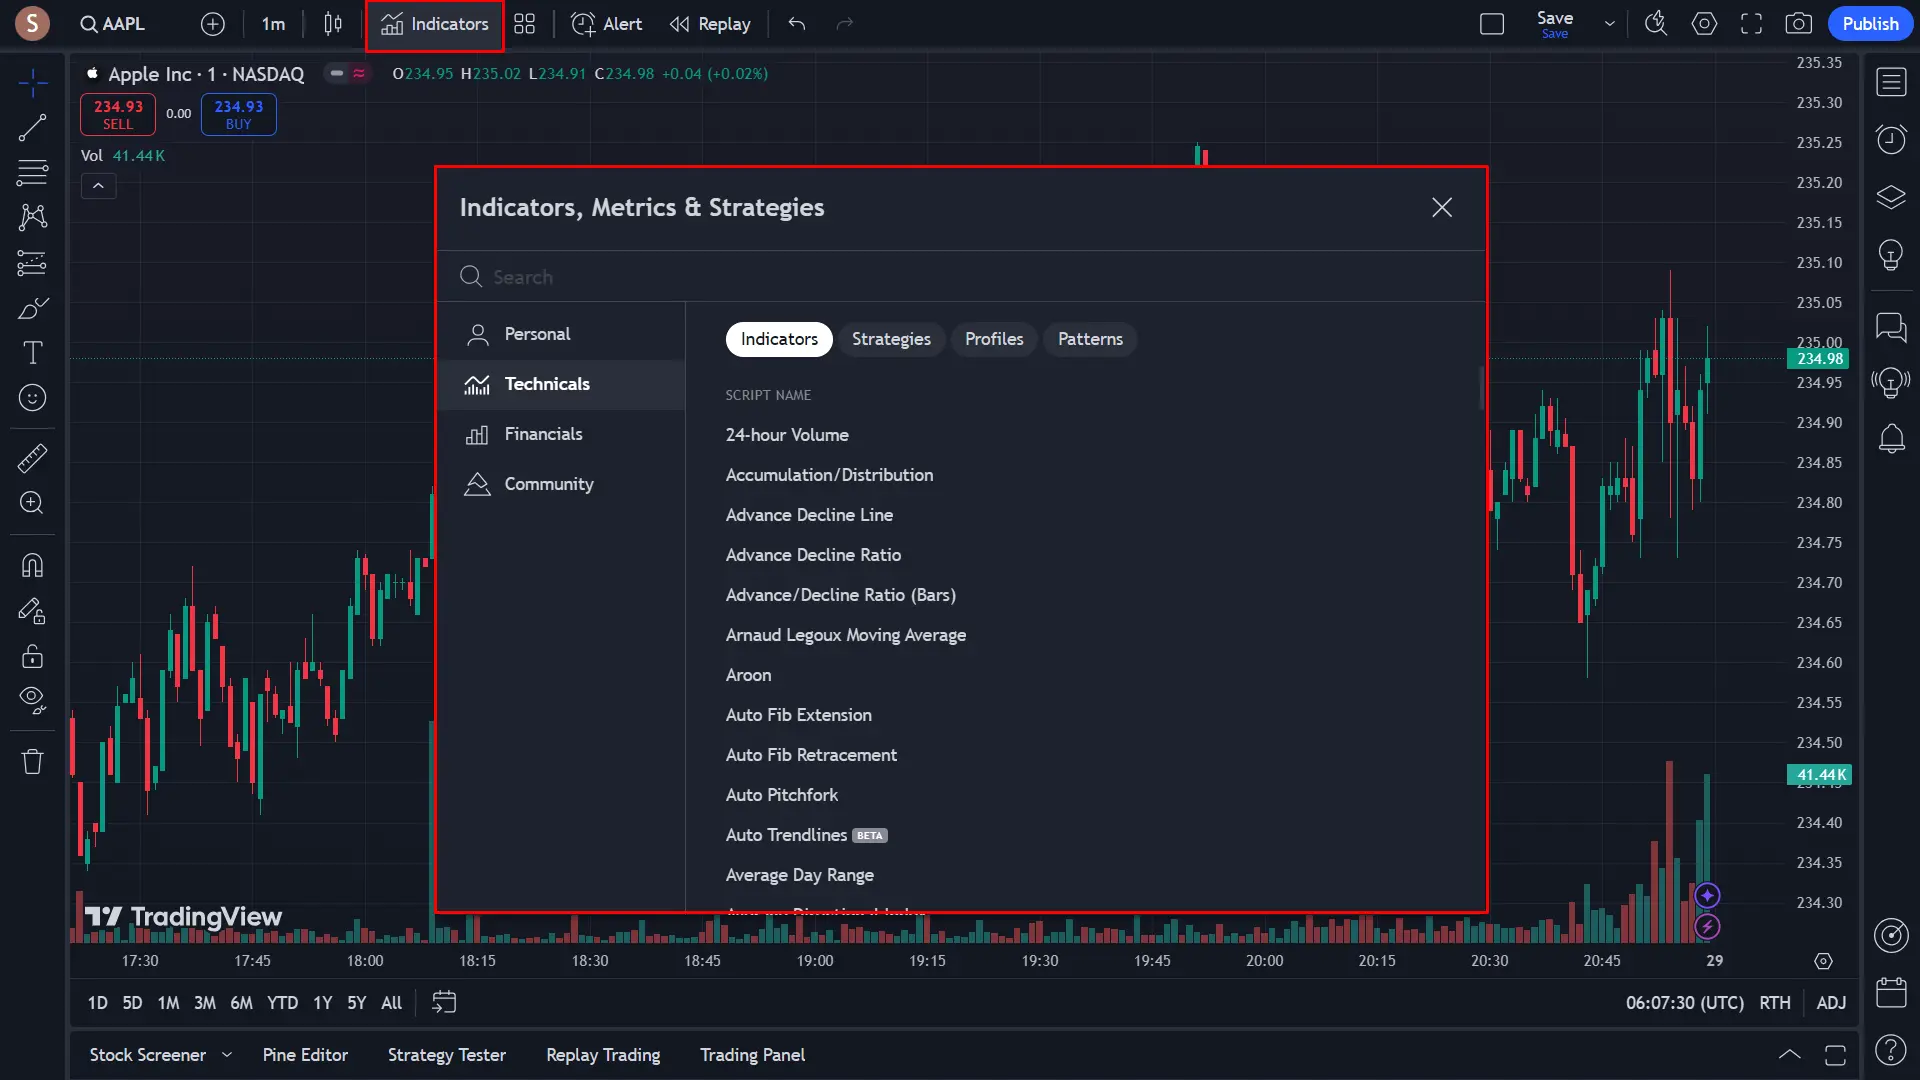Open the object tree layers panel
1920x1080 pixels.
pyautogui.click(x=1890, y=196)
